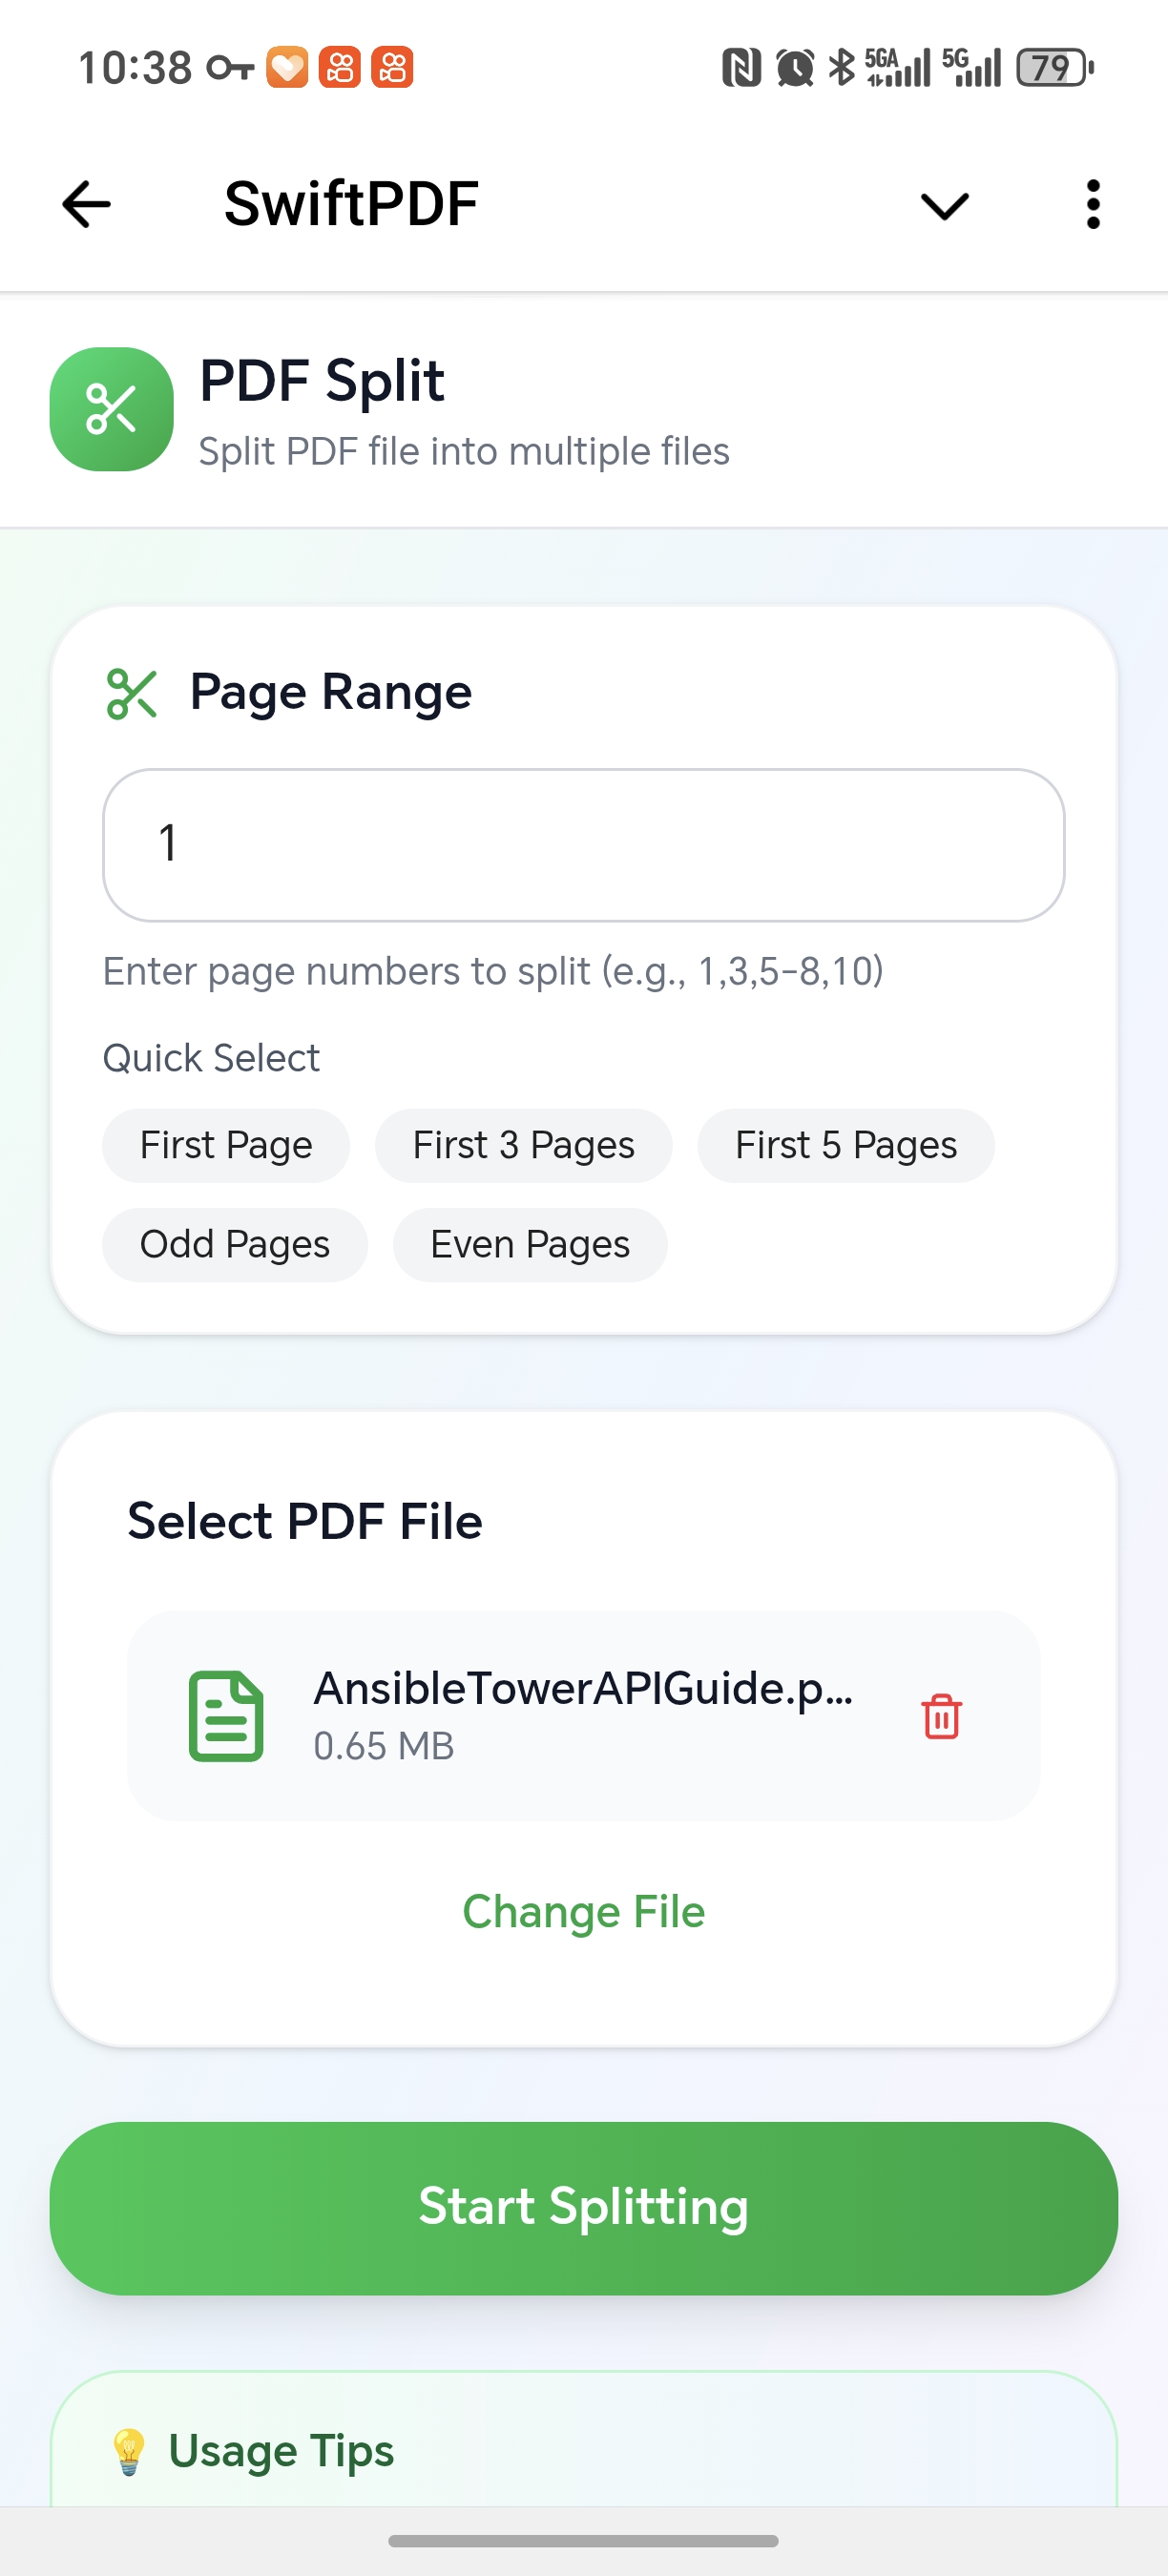Select First 5 Pages option
Viewport: 1168px width, 2576px height.
845,1145
